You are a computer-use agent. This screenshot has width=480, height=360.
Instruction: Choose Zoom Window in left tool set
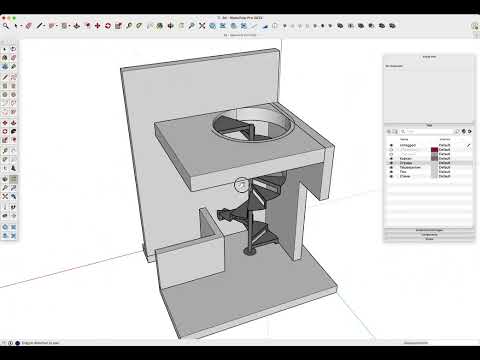pos(13,188)
